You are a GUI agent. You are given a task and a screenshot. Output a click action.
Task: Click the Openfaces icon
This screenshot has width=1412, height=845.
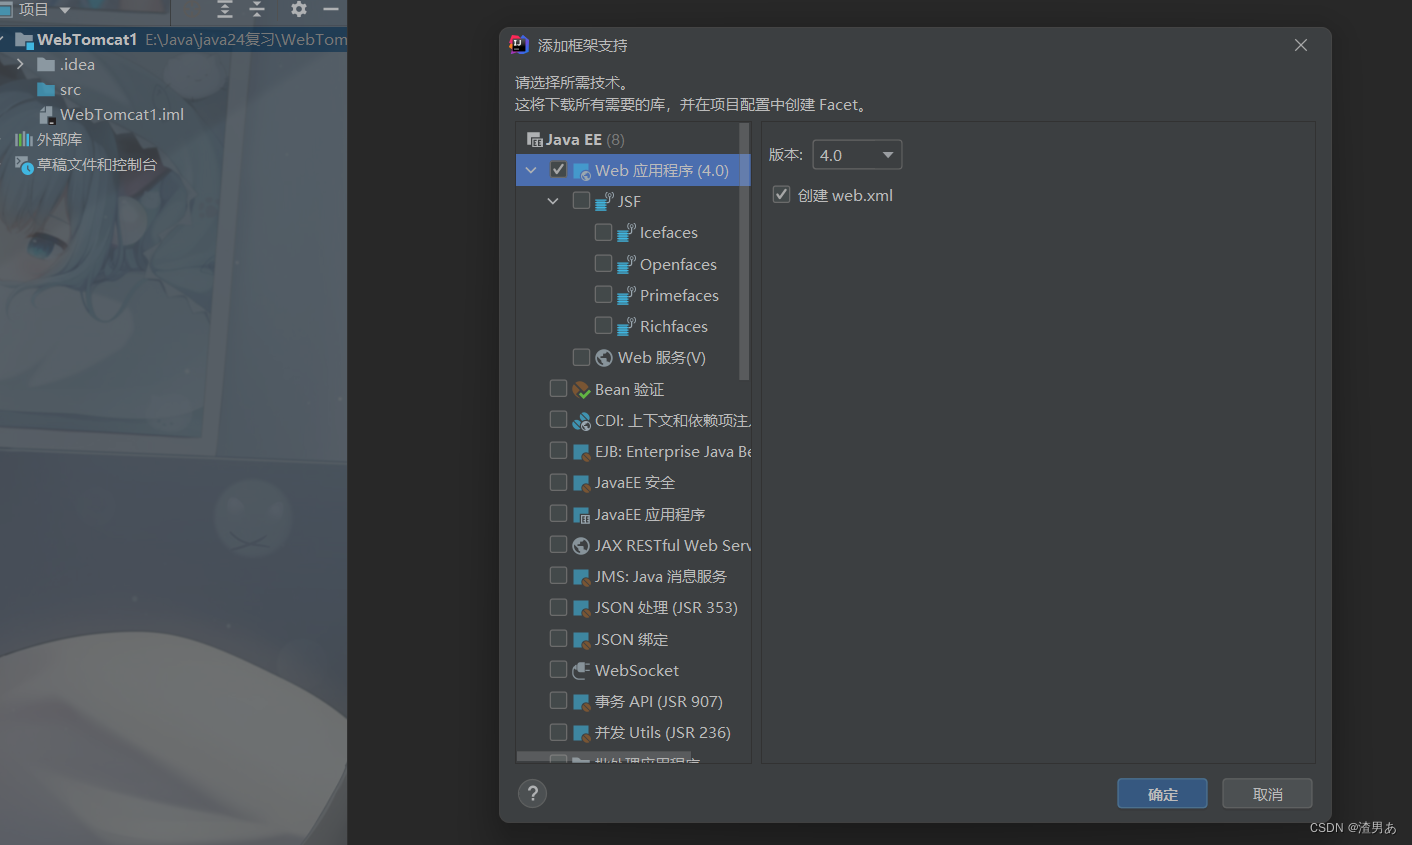pyautogui.click(x=626, y=264)
